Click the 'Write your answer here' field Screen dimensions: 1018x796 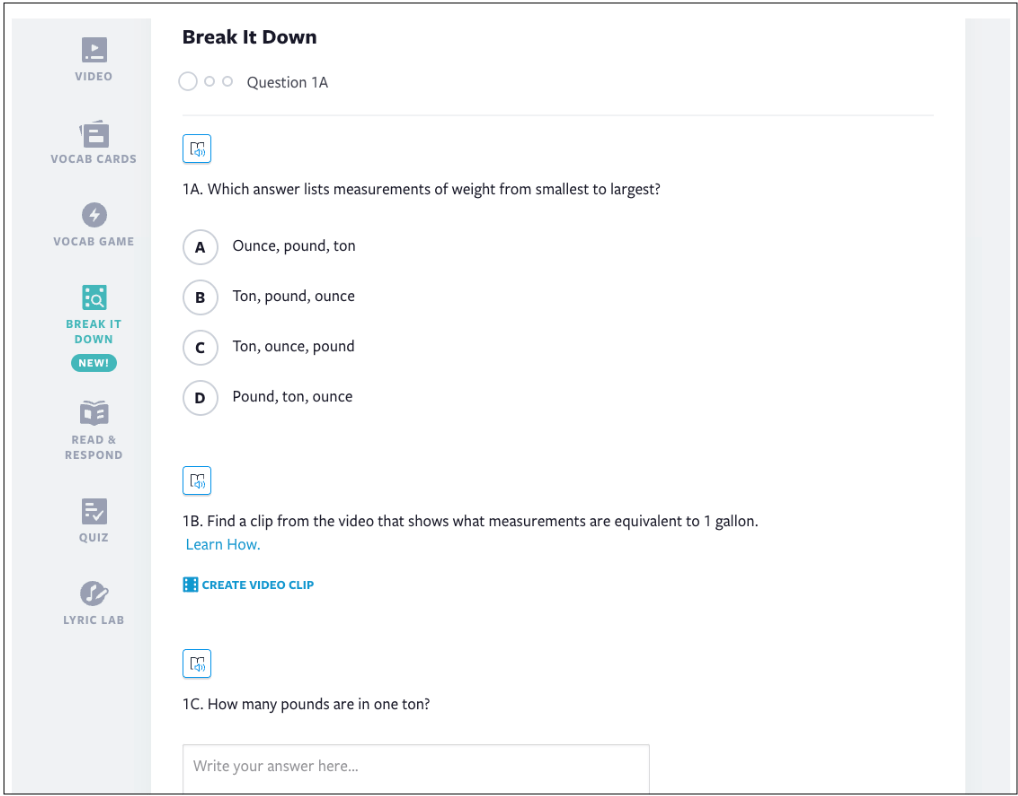click(415, 767)
